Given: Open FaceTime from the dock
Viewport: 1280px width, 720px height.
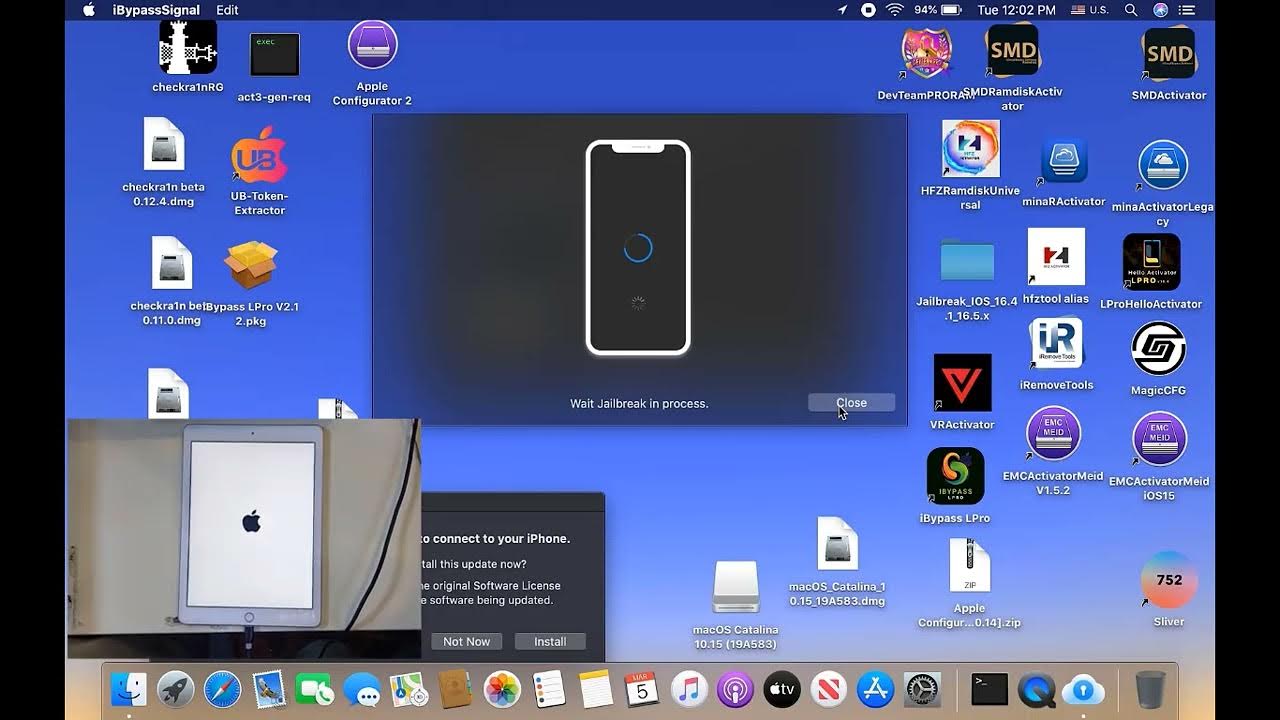Looking at the screenshot, I should click(x=315, y=690).
